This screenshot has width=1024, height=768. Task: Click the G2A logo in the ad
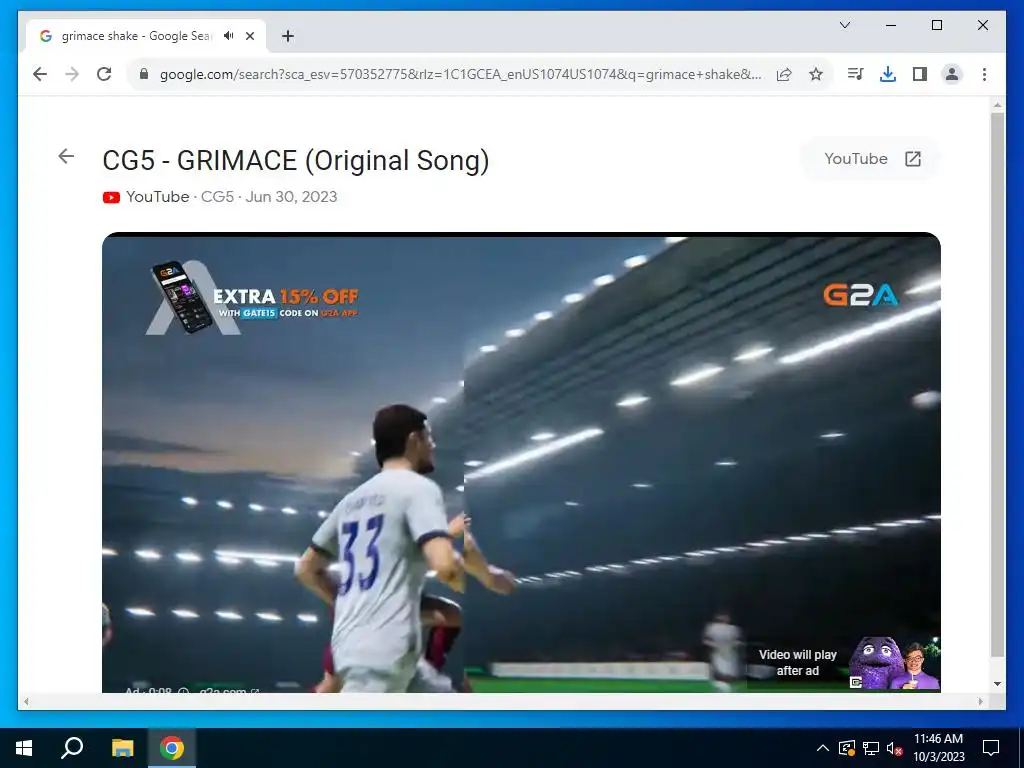click(860, 295)
